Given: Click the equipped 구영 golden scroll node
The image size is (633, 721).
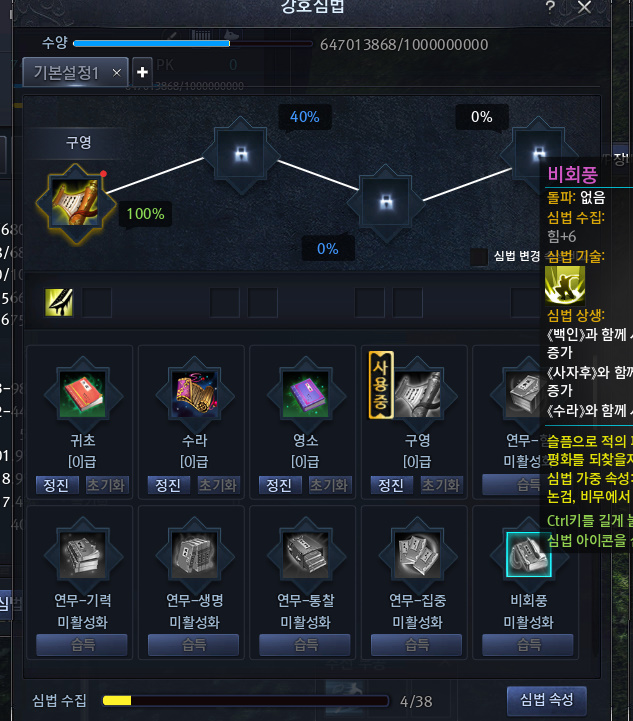Looking at the screenshot, I should (75, 203).
